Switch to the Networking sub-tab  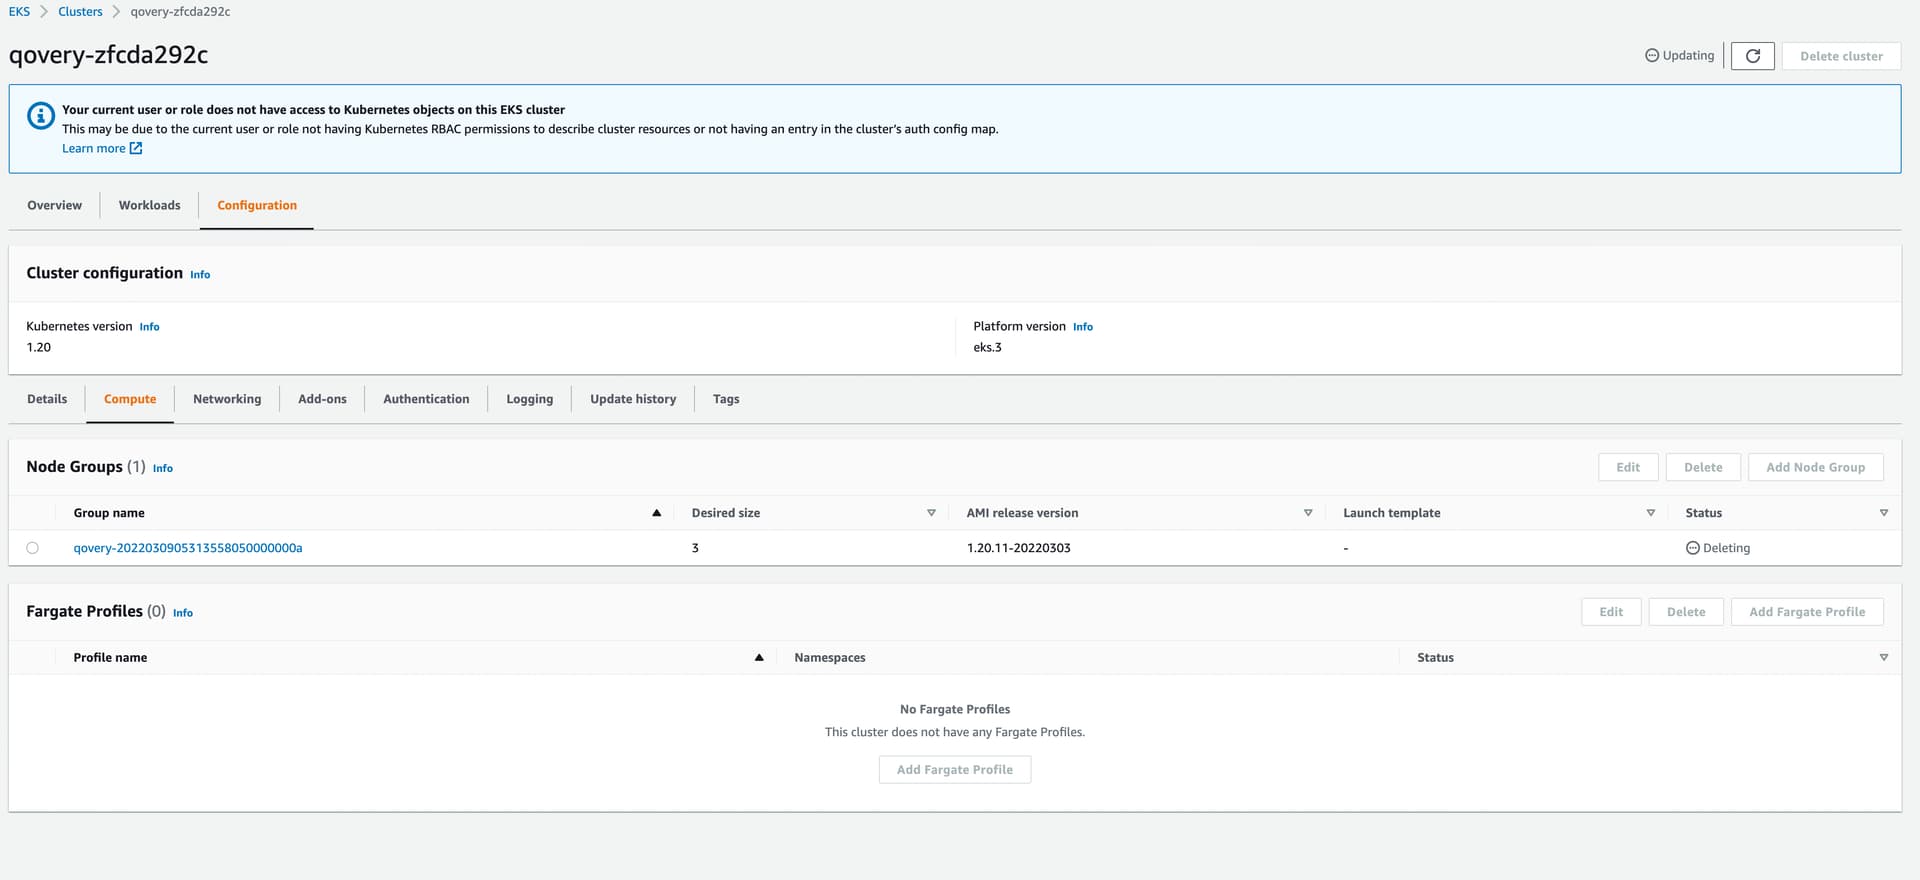tap(227, 399)
